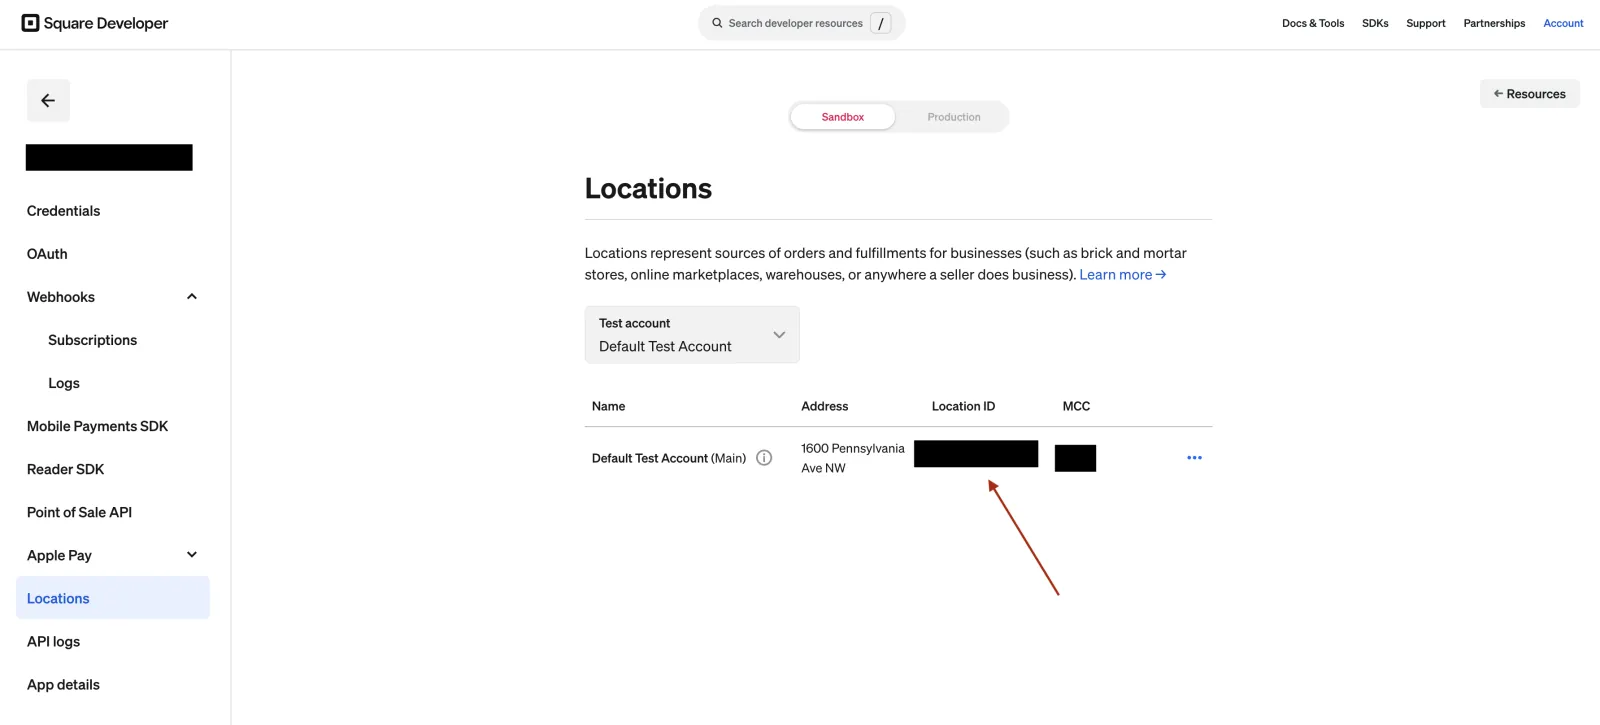1600x725 pixels.
Task: Click the Square Developer logo
Action: pyautogui.click(x=95, y=23)
